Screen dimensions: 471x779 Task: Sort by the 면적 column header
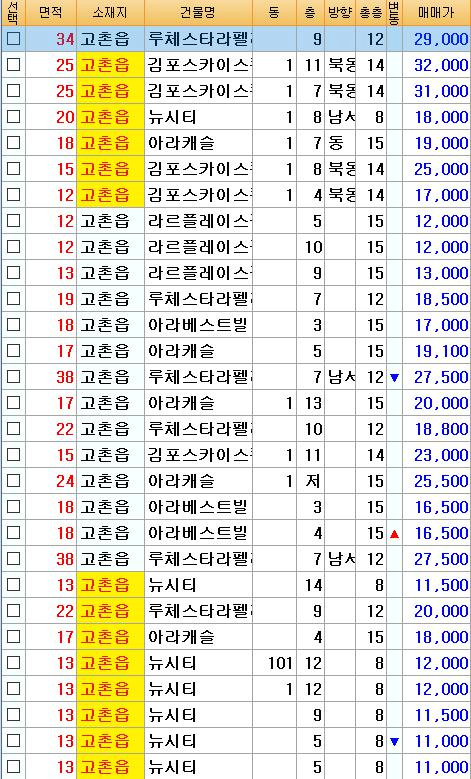pyautogui.click(x=51, y=13)
